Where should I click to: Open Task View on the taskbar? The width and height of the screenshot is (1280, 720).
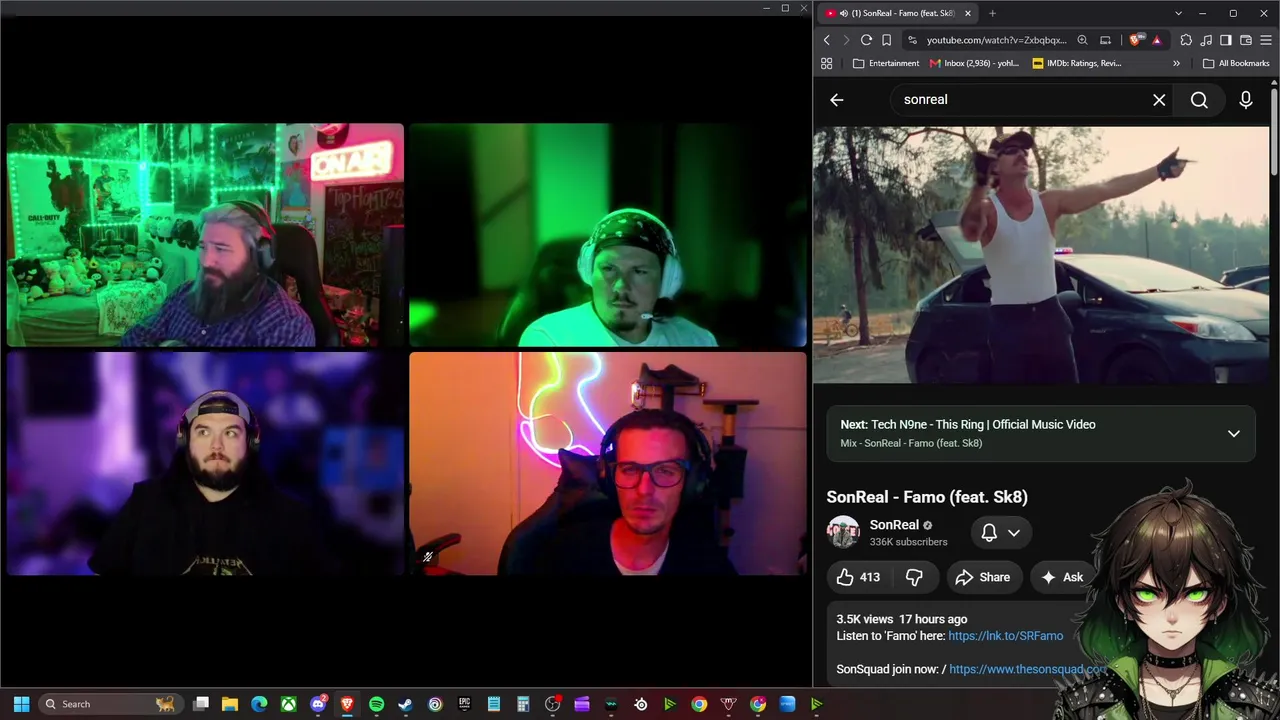click(x=201, y=704)
